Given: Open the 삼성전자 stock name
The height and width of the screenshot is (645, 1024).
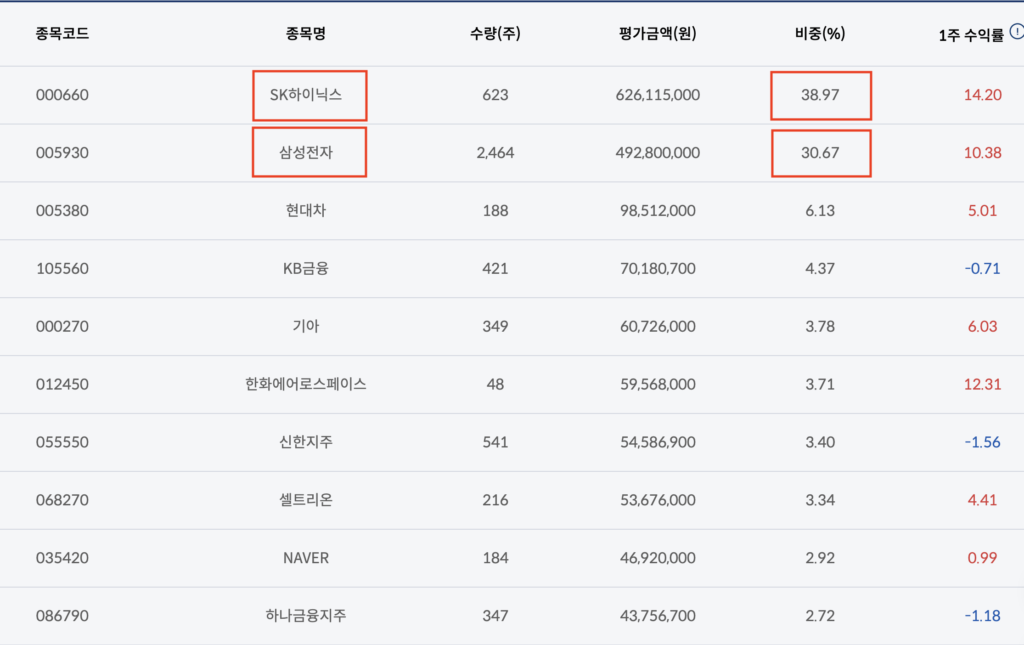Looking at the screenshot, I should (306, 153).
